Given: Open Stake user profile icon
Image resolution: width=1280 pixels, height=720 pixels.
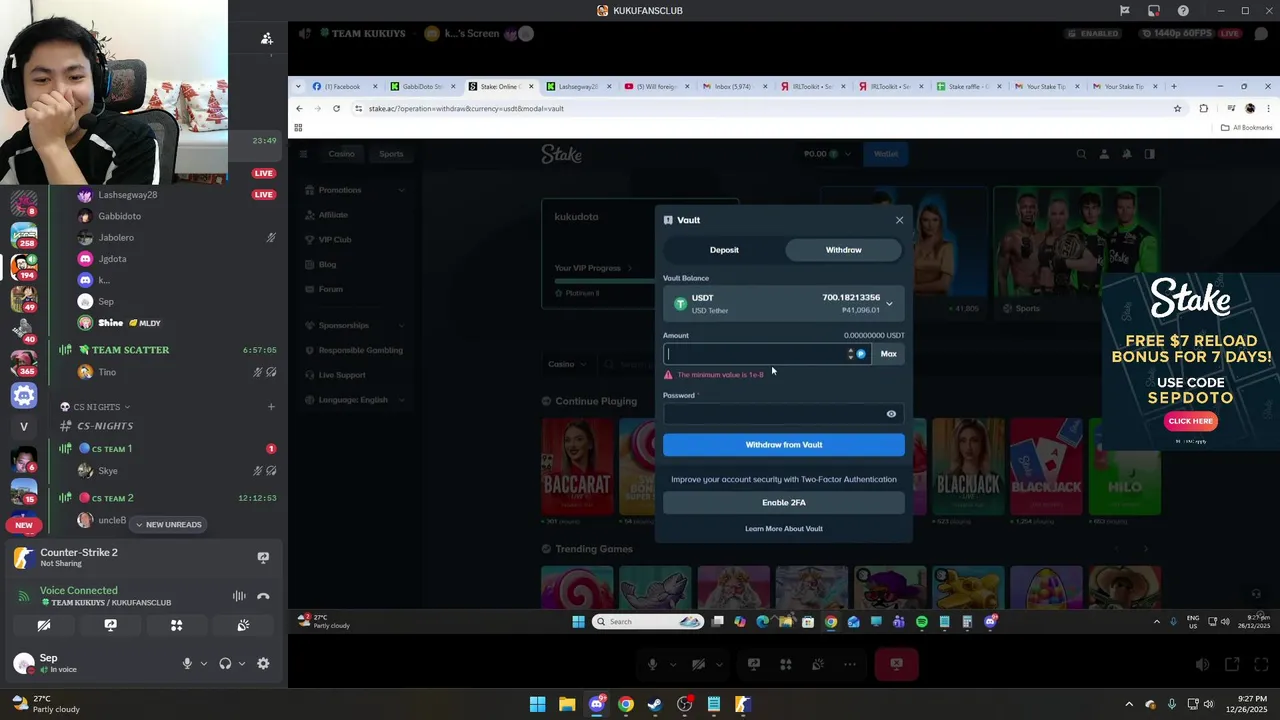Looking at the screenshot, I should click(1104, 154).
